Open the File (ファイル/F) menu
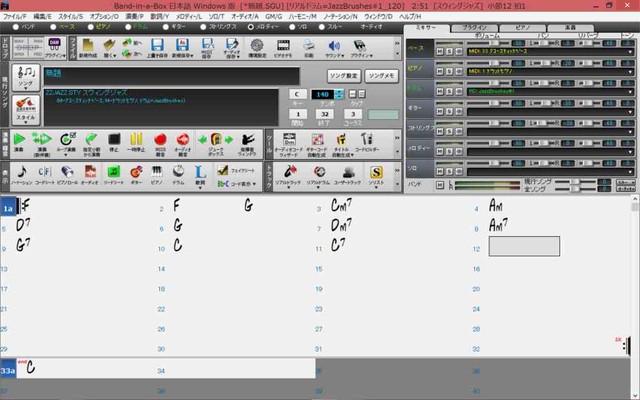This screenshot has height=400, width=640. pyautogui.click(x=15, y=17)
